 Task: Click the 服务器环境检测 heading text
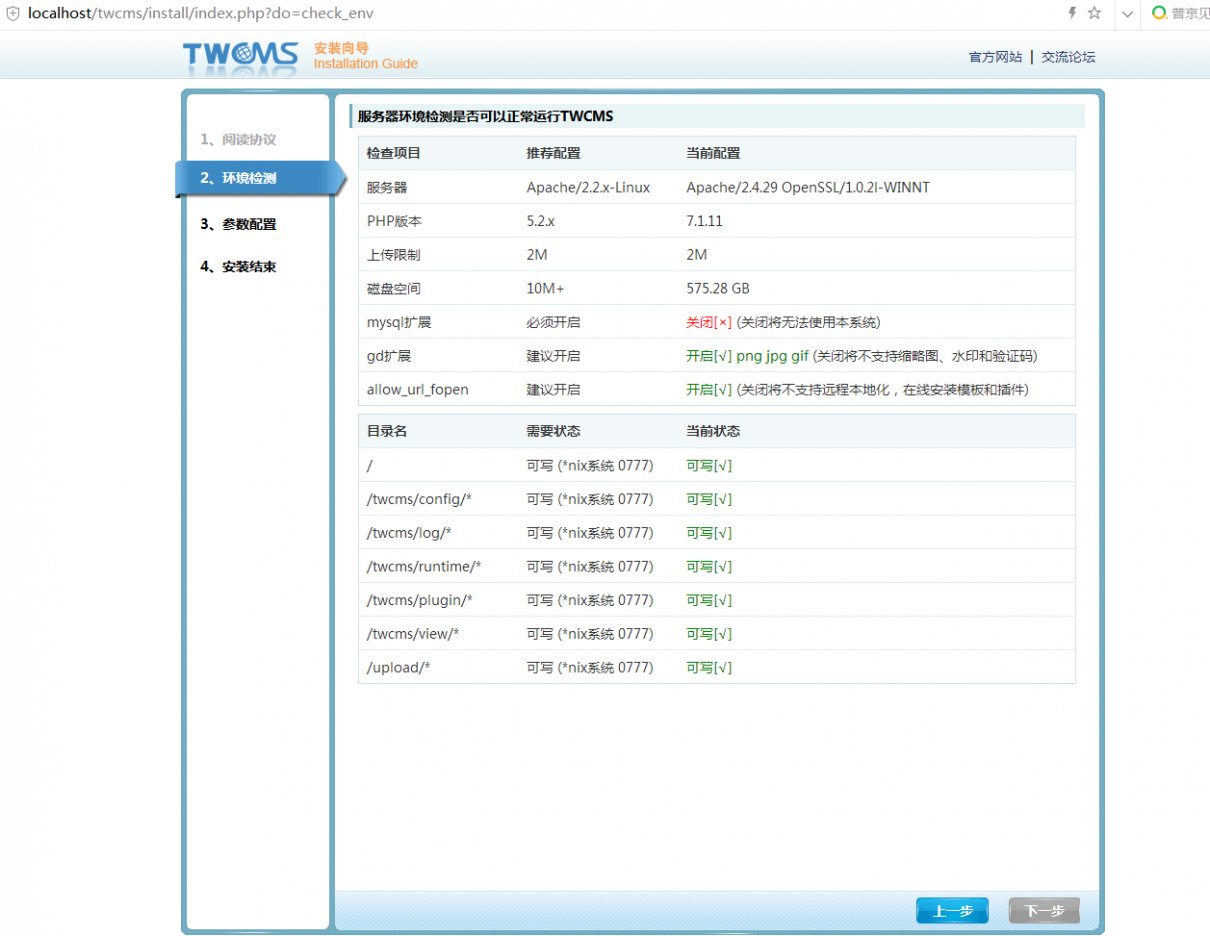click(x=485, y=116)
